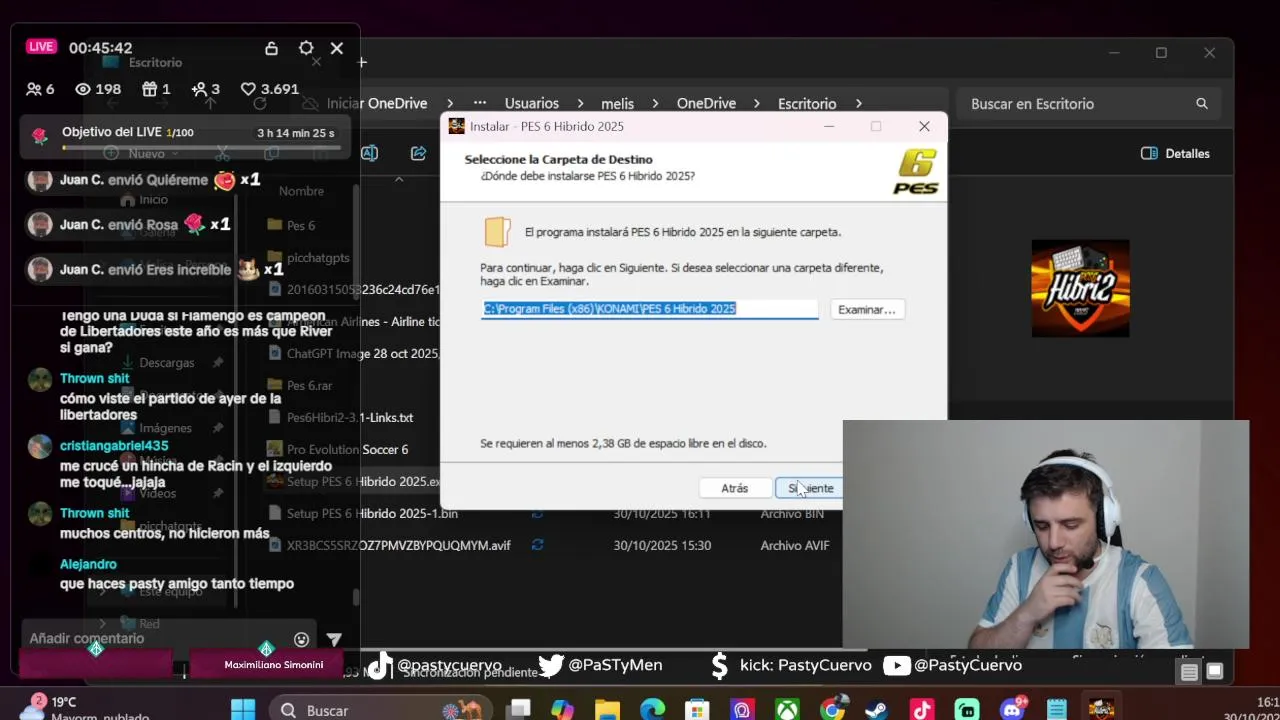1280x720 pixels.
Task: Toggle the Detalles pane in File Explorer
Action: (x=1176, y=154)
